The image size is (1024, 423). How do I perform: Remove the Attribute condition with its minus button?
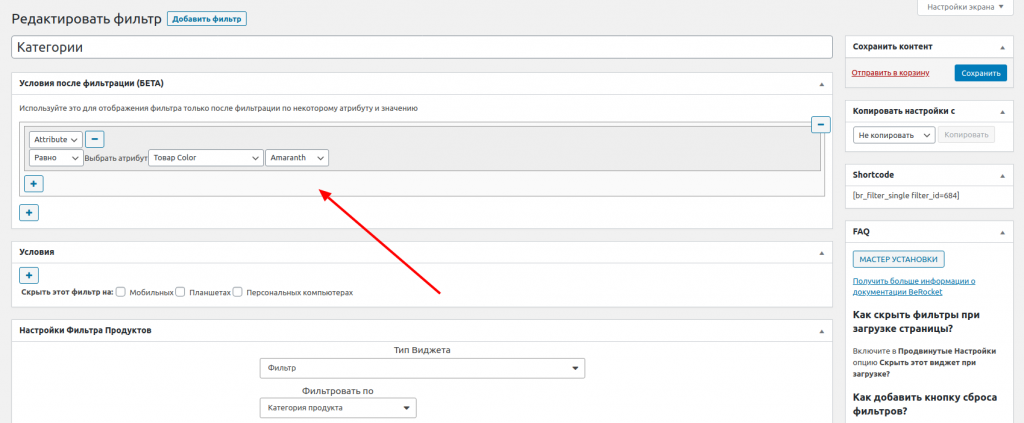click(x=94, y=140)
